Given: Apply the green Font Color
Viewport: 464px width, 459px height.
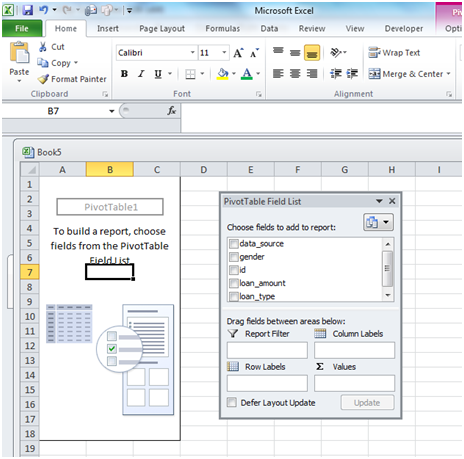Looking at the screenshot, I should [247, 74].
